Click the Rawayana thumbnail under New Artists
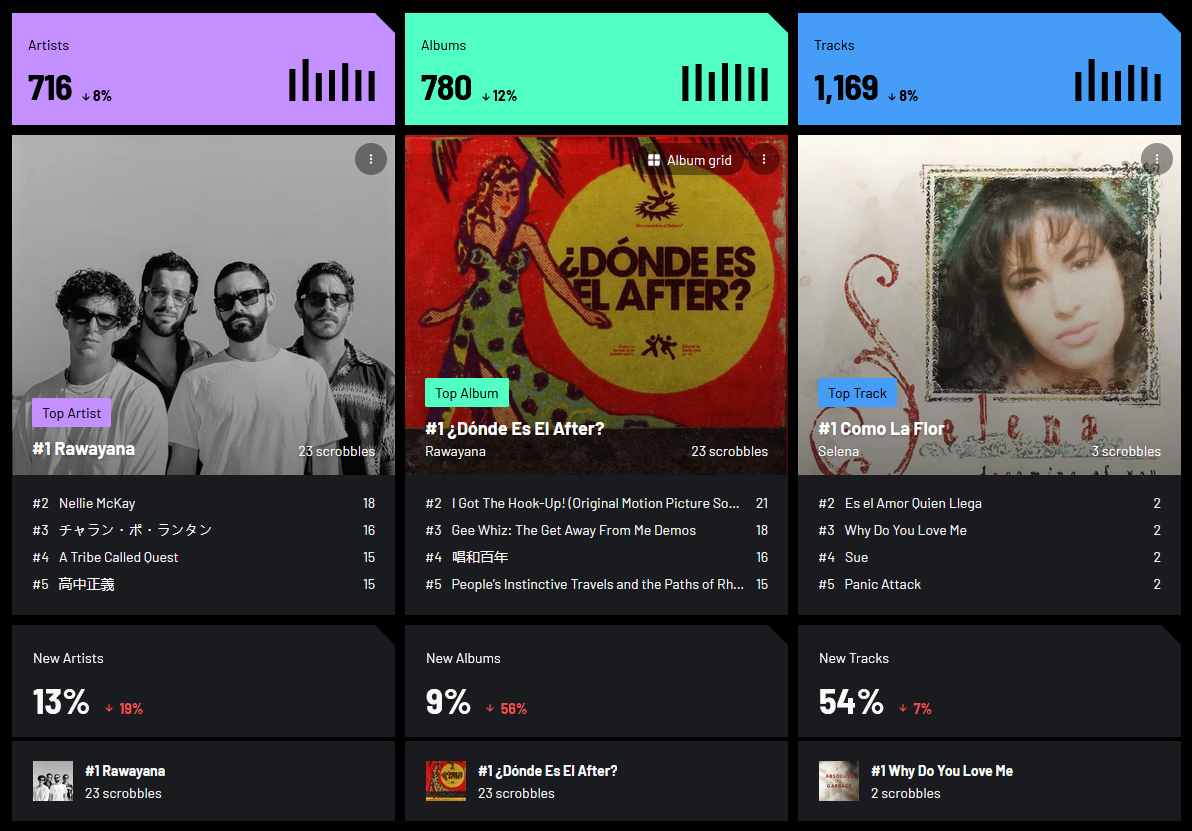The height and width of the screenshot is (831, 1192). [x=53, y=781]
